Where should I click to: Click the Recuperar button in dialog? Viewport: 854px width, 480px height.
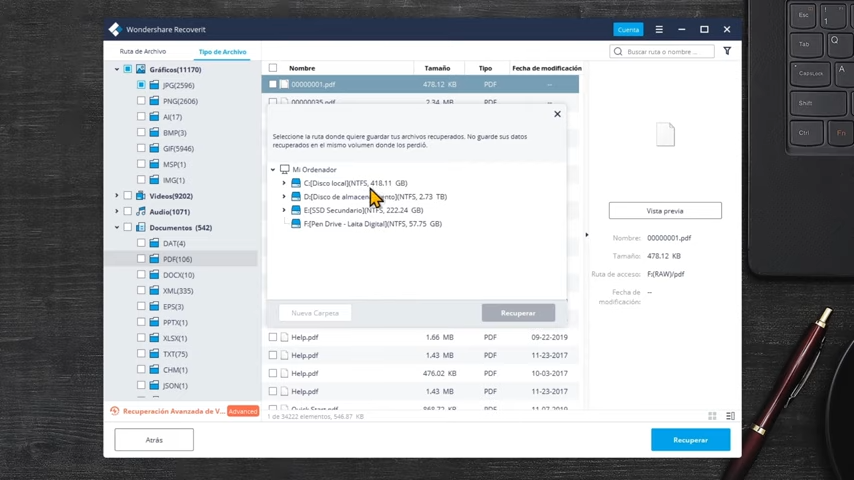click(518, 313)
